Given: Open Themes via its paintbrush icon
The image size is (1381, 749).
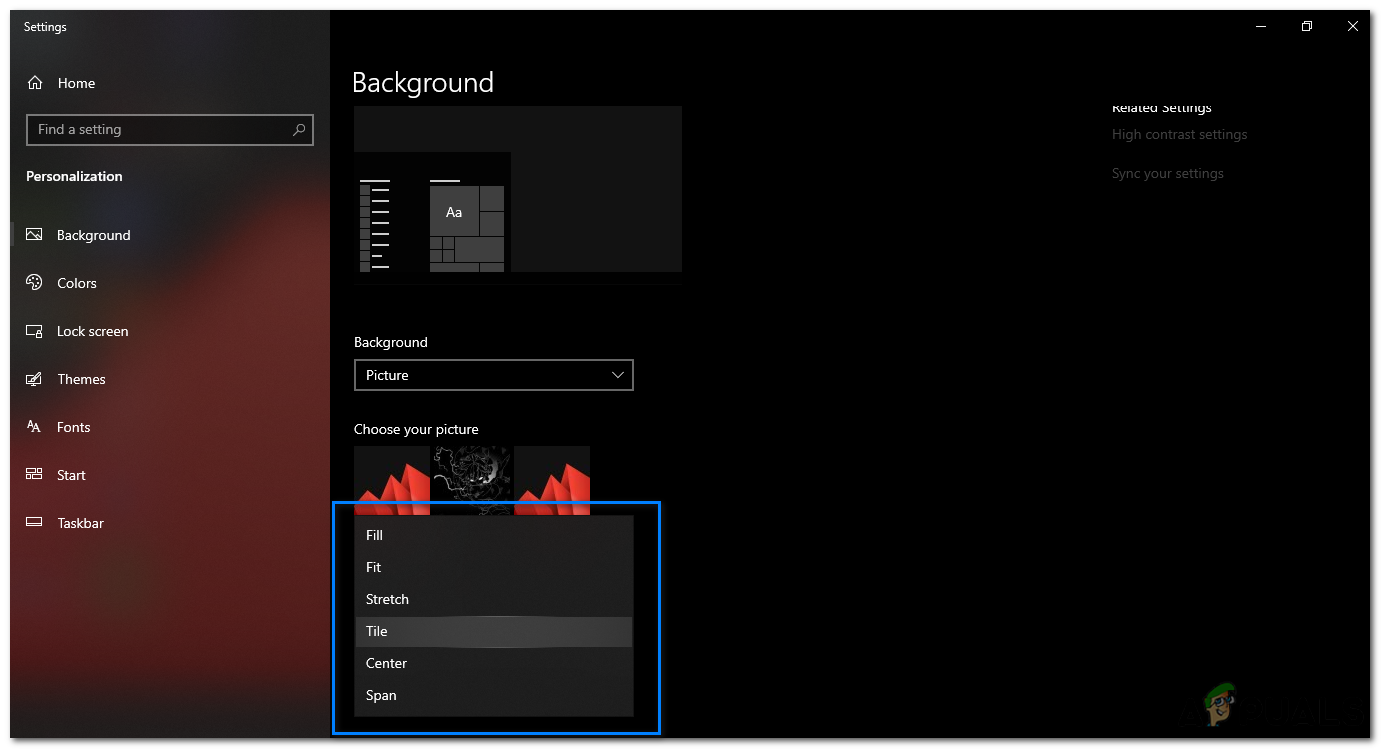Looking at the screenshot, I should click(33, 379).
